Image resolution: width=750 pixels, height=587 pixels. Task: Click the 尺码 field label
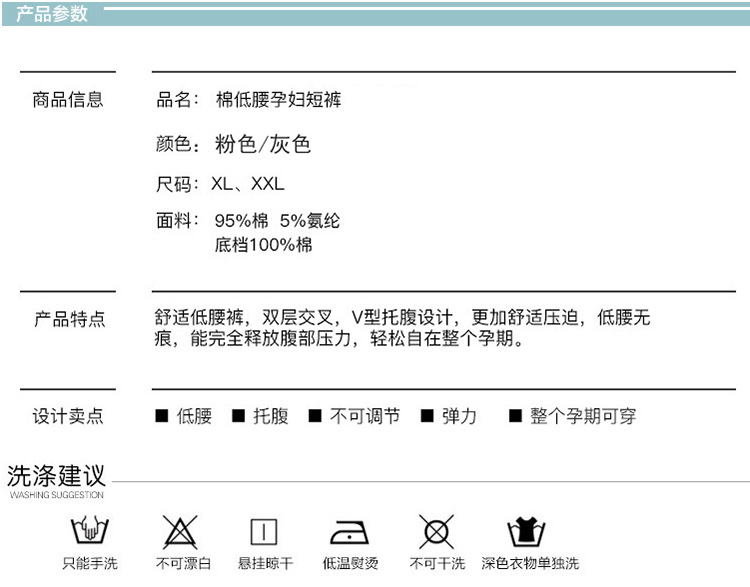coord(177,184)
